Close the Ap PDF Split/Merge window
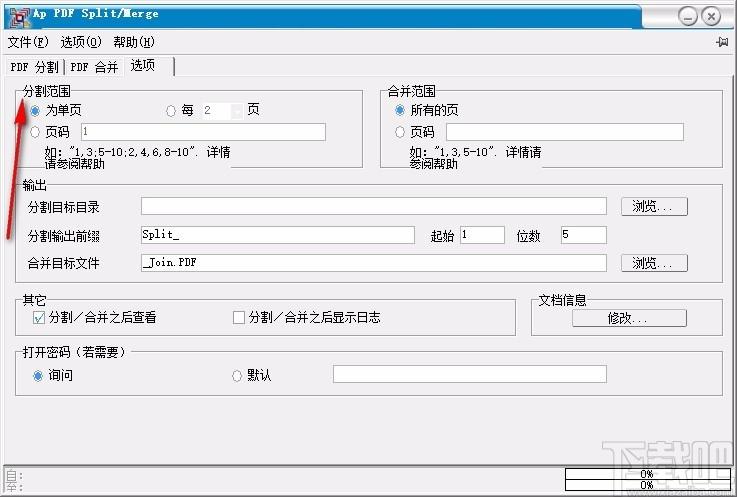Image resolution: width=737 pixels, height=497 pixels. (x=712, y=17)
